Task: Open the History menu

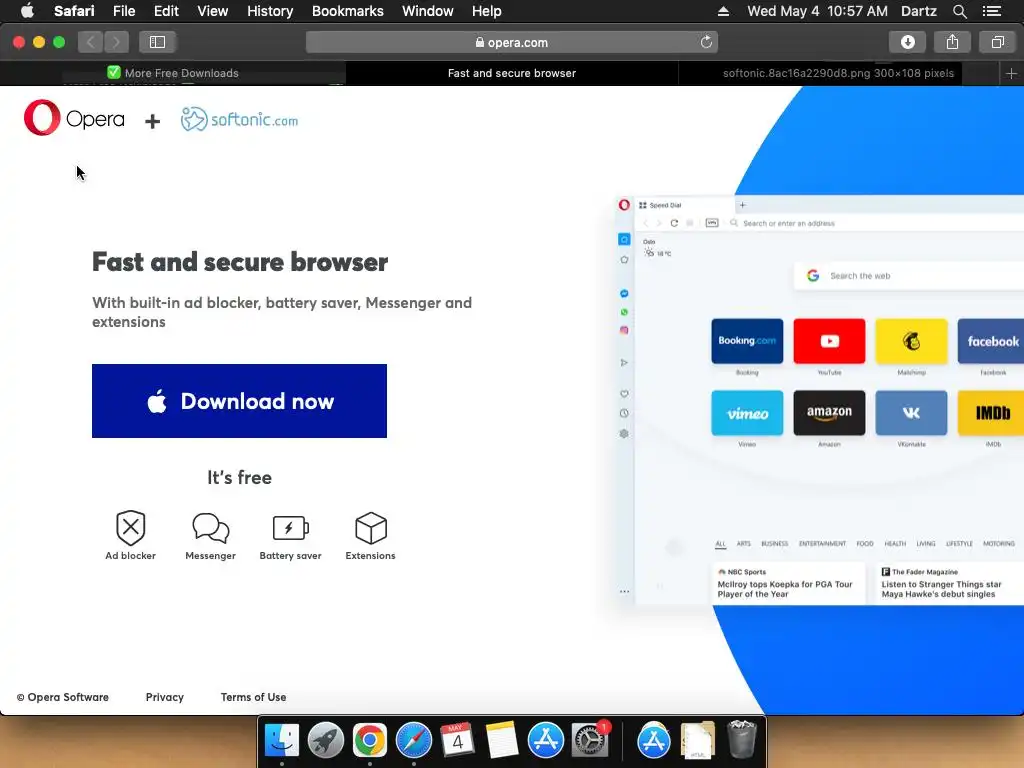Action: point(270,11)
